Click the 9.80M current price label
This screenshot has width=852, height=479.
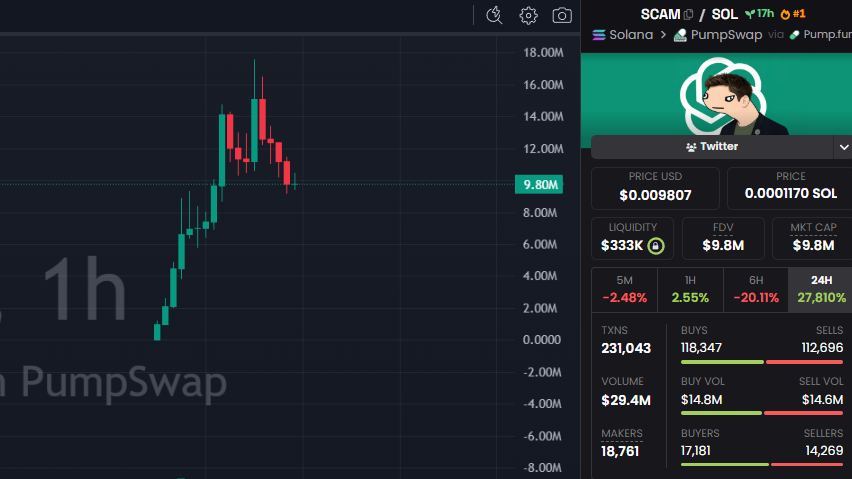pos(539,185)
